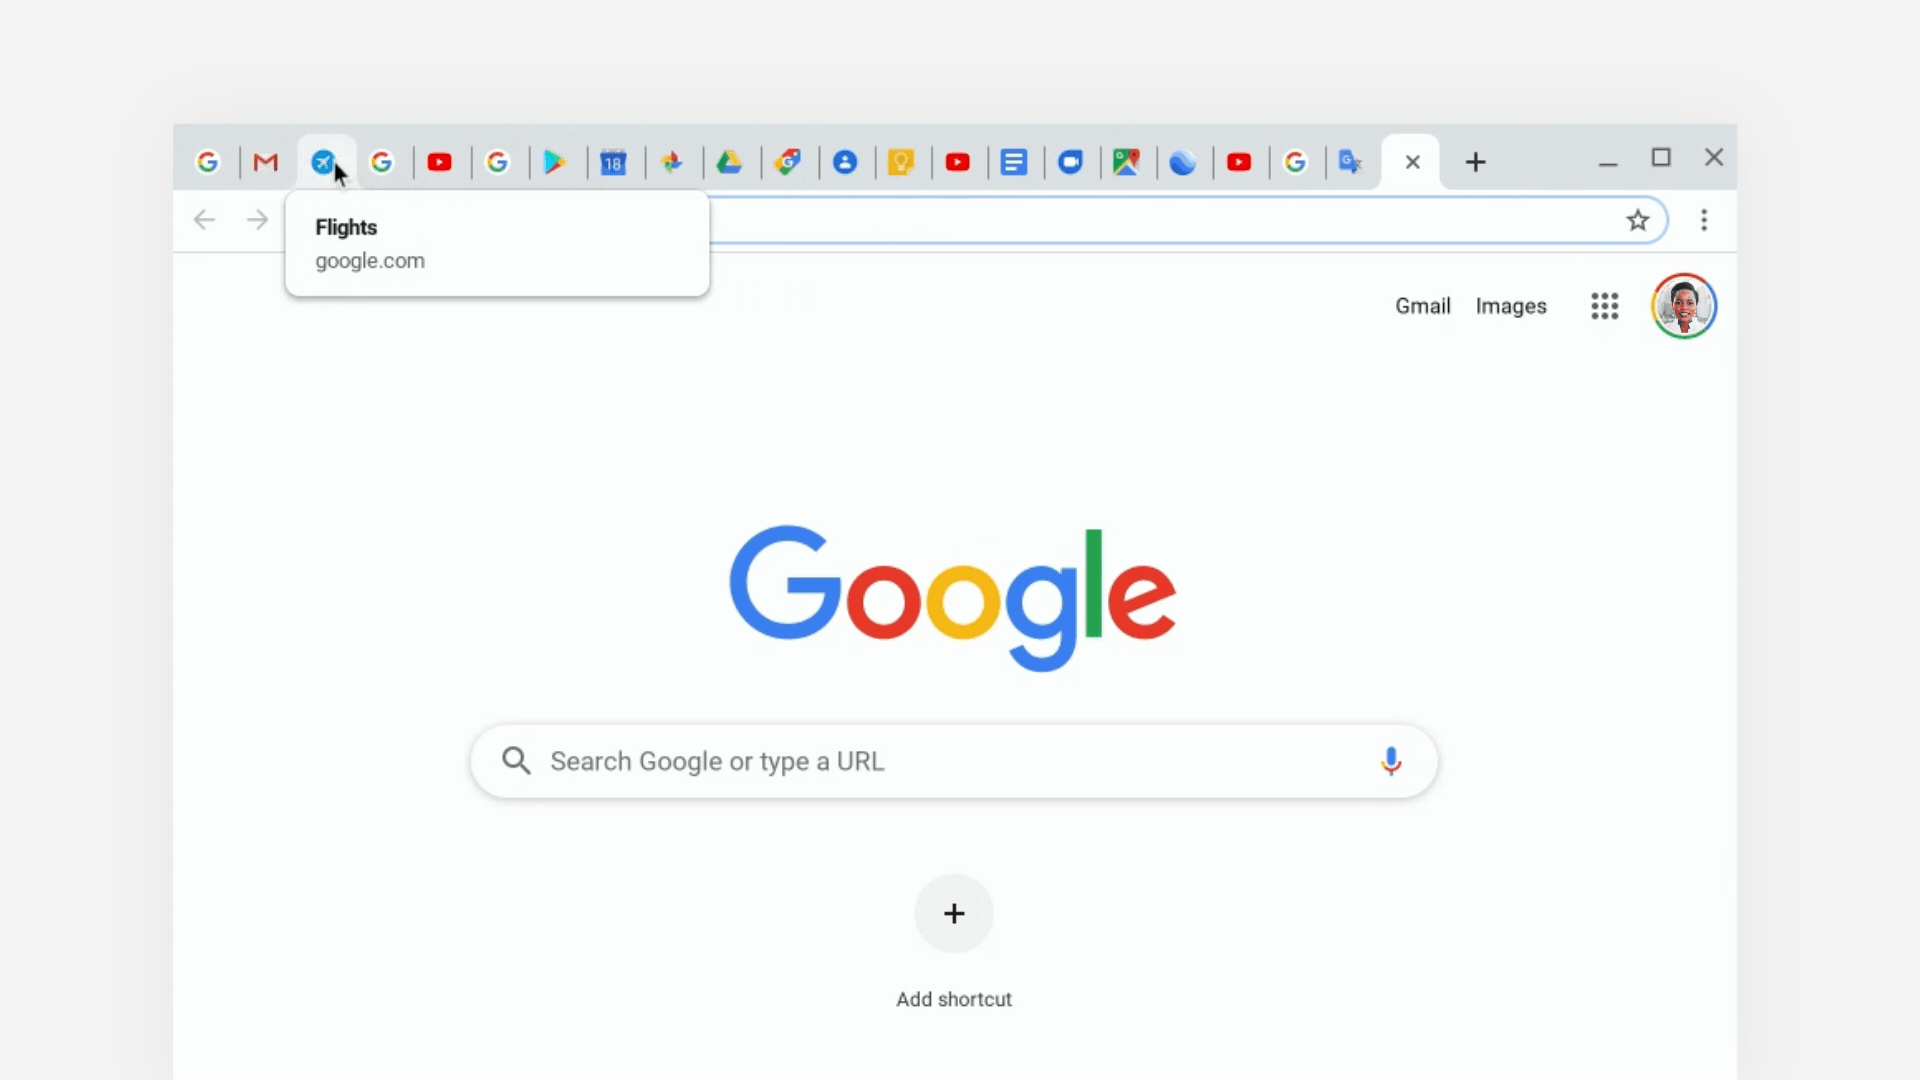Click Images link in top right
Image resolution: width=1920 pixels, height=1080 pixels.
(x=1510, y=305)
